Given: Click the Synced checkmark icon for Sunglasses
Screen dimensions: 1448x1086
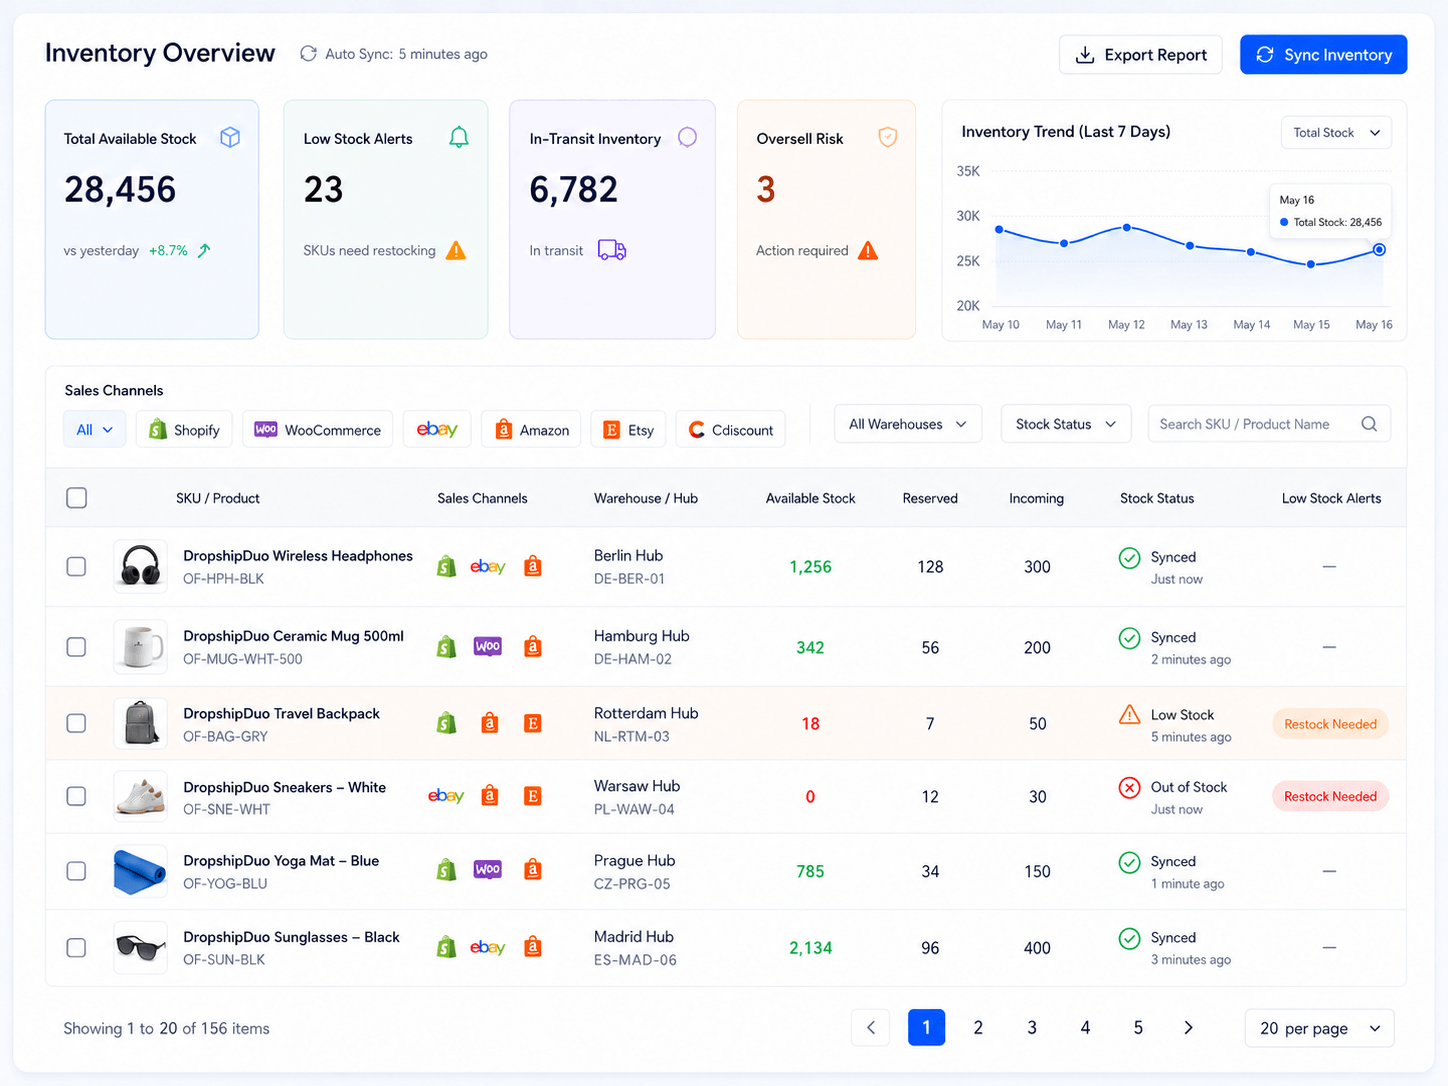Looking at the screenshot, I should click(1129, 938).
